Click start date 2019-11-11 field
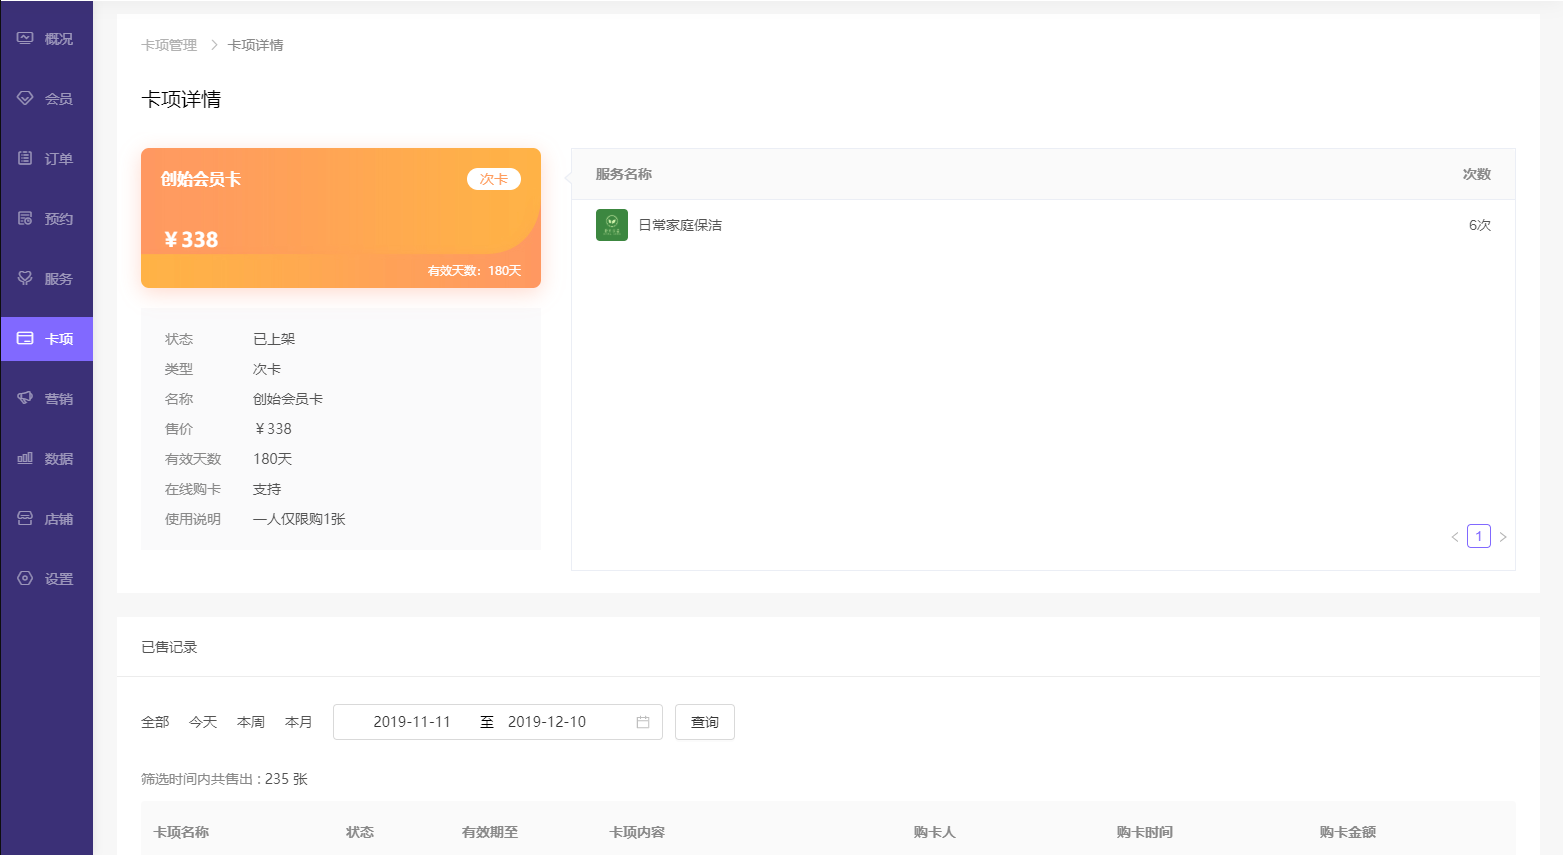 click(412, 722)
